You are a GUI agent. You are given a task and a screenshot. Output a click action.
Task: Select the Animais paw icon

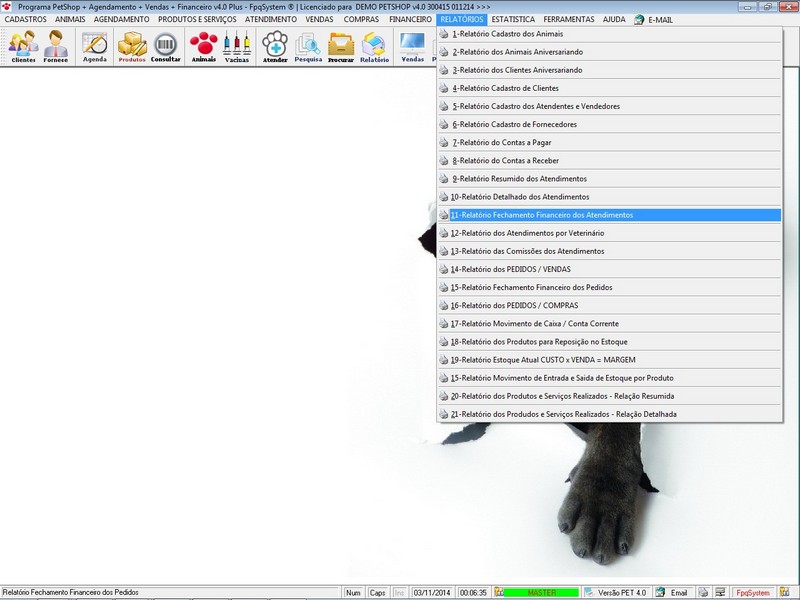(202, 44)
